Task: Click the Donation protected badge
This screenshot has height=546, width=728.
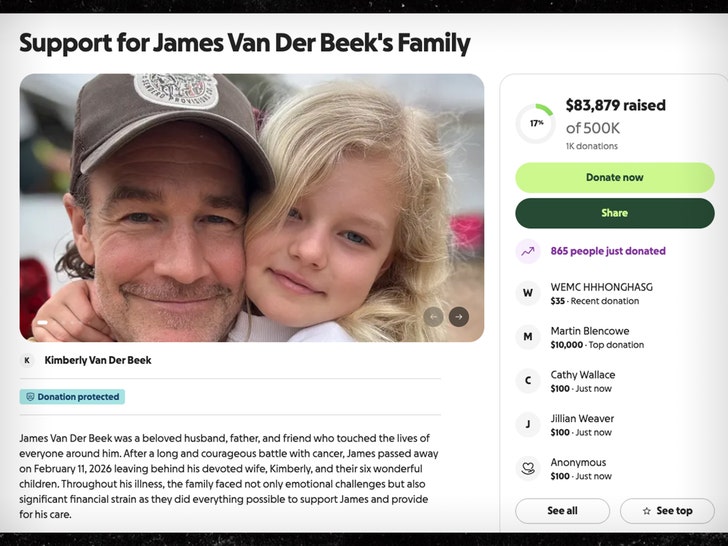Action: pyautogui.click(x=72, y=397)
